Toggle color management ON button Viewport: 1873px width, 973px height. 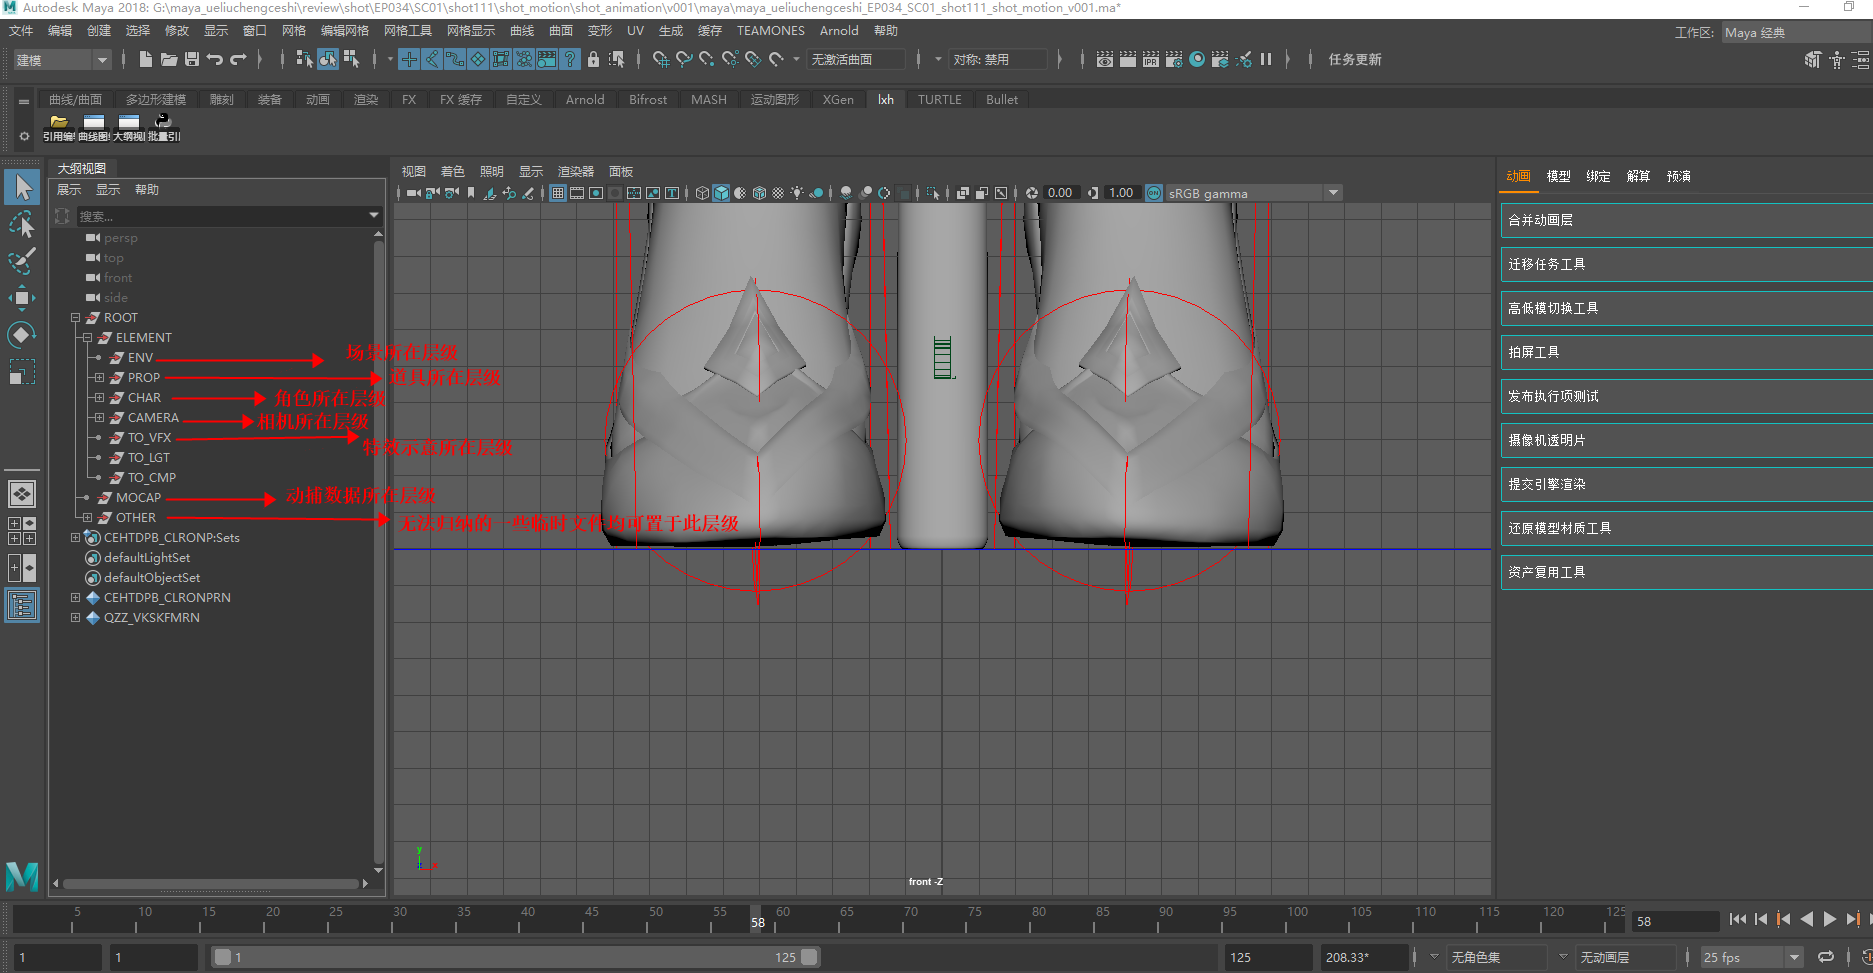tap(1154, 193)
